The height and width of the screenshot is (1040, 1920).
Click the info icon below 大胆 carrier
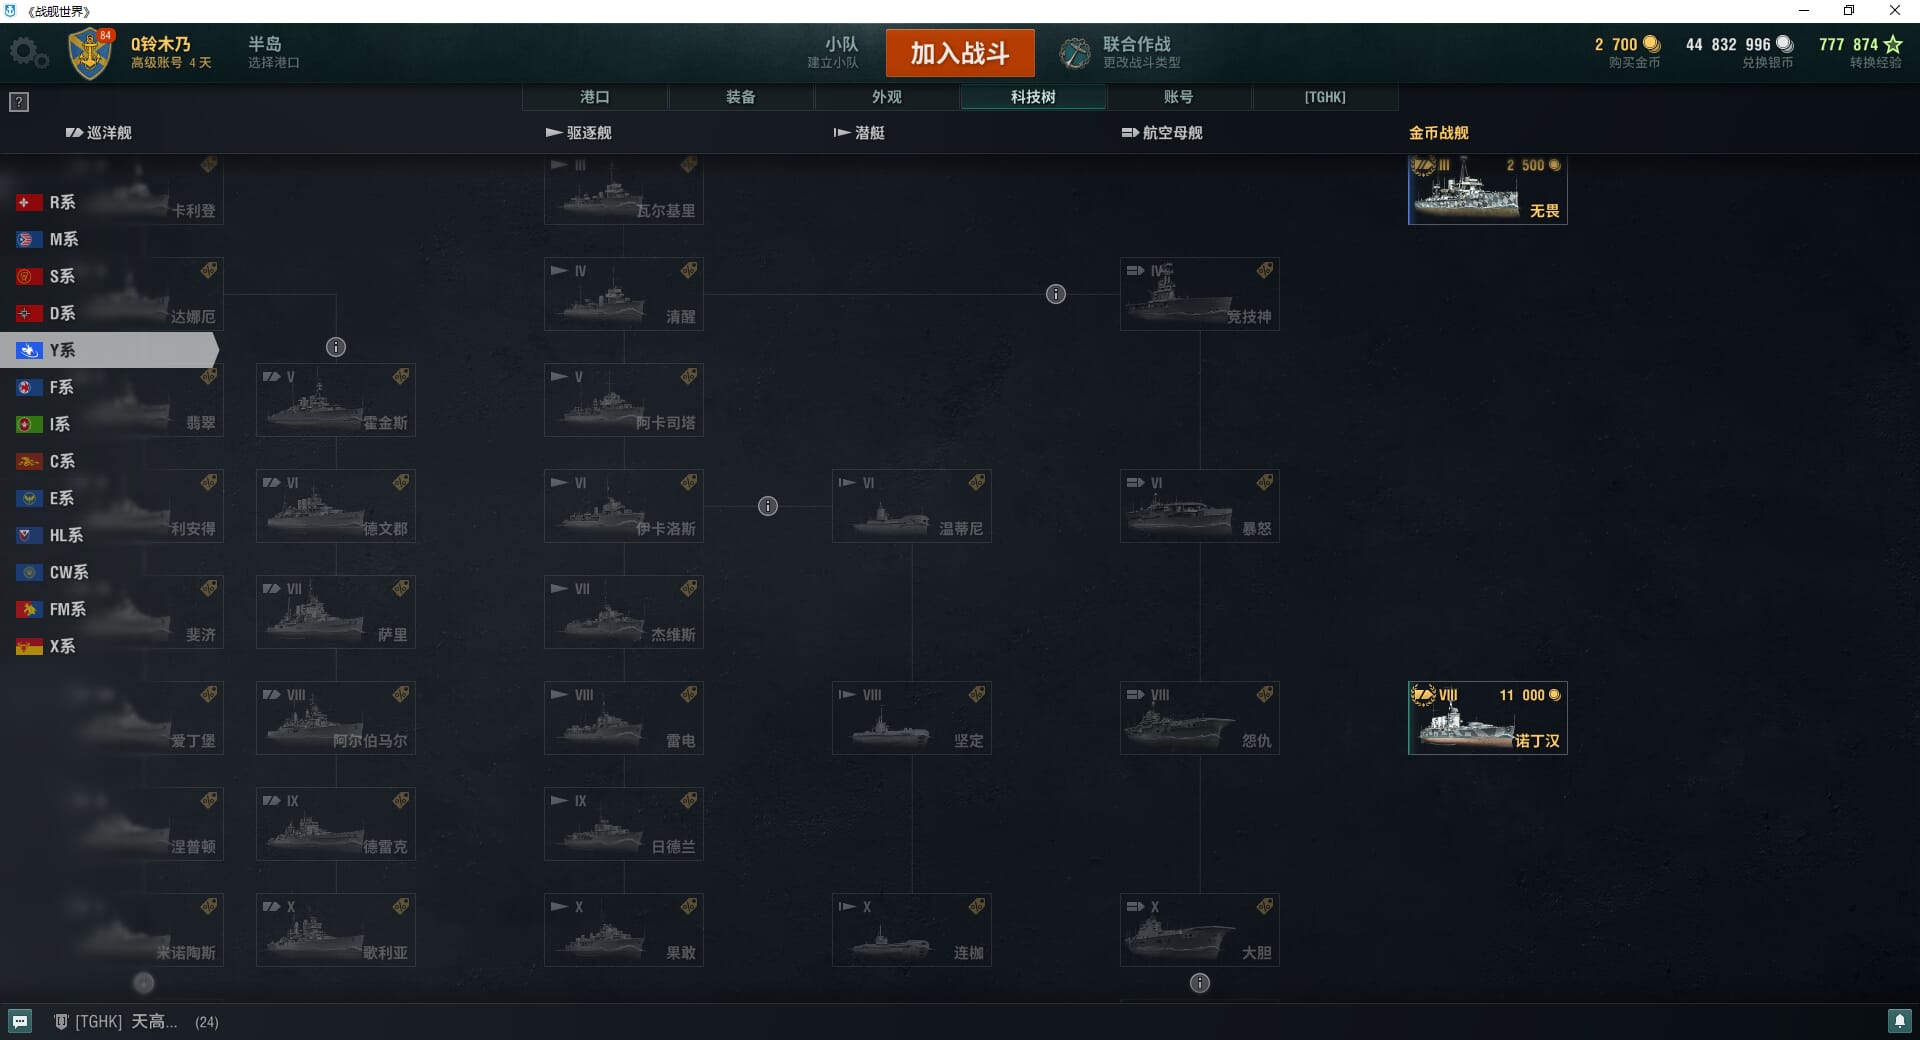[1200, 983]
